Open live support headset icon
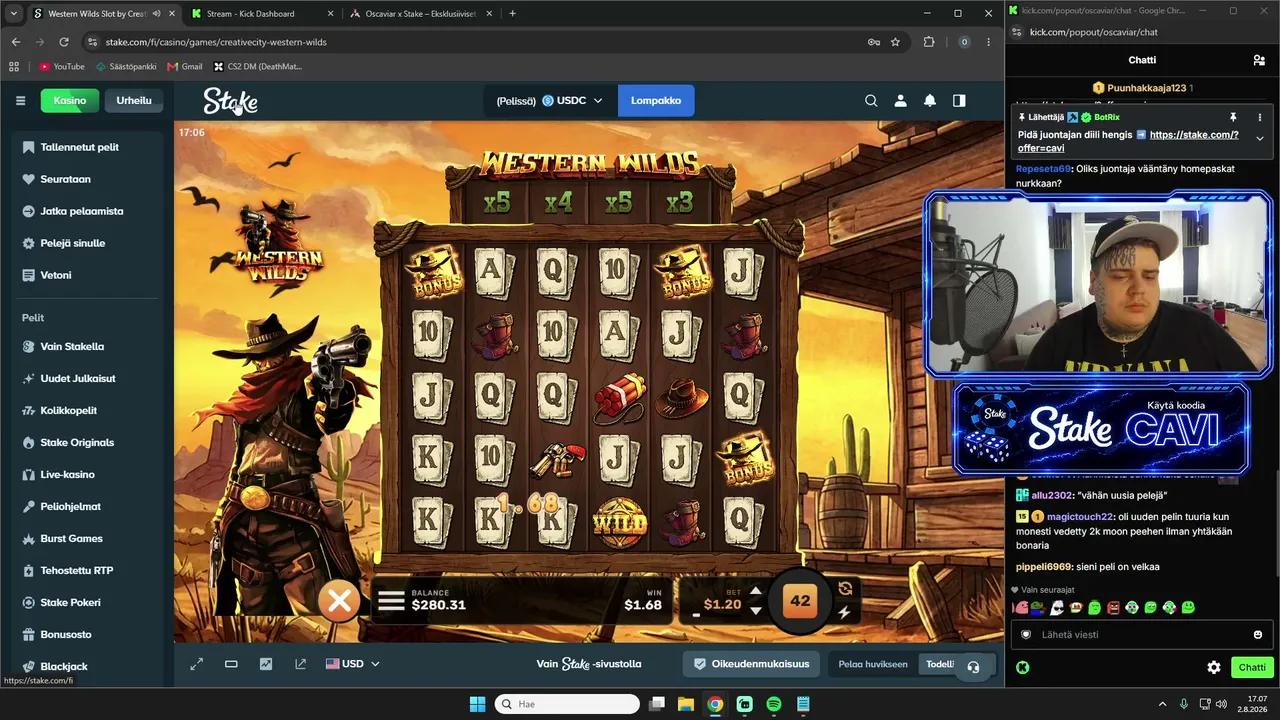 coord(973,667)
